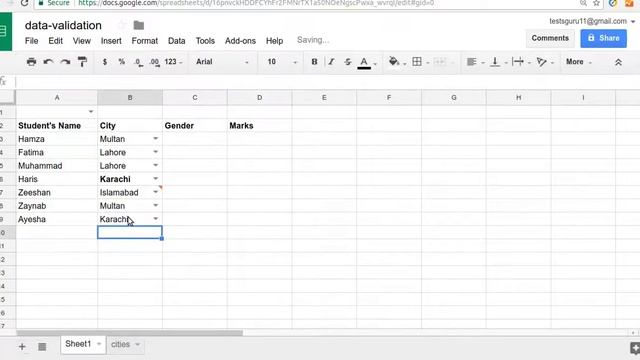Click the Print icon in toolbar
Screen dimensions: 640x360
click(31, 62)
